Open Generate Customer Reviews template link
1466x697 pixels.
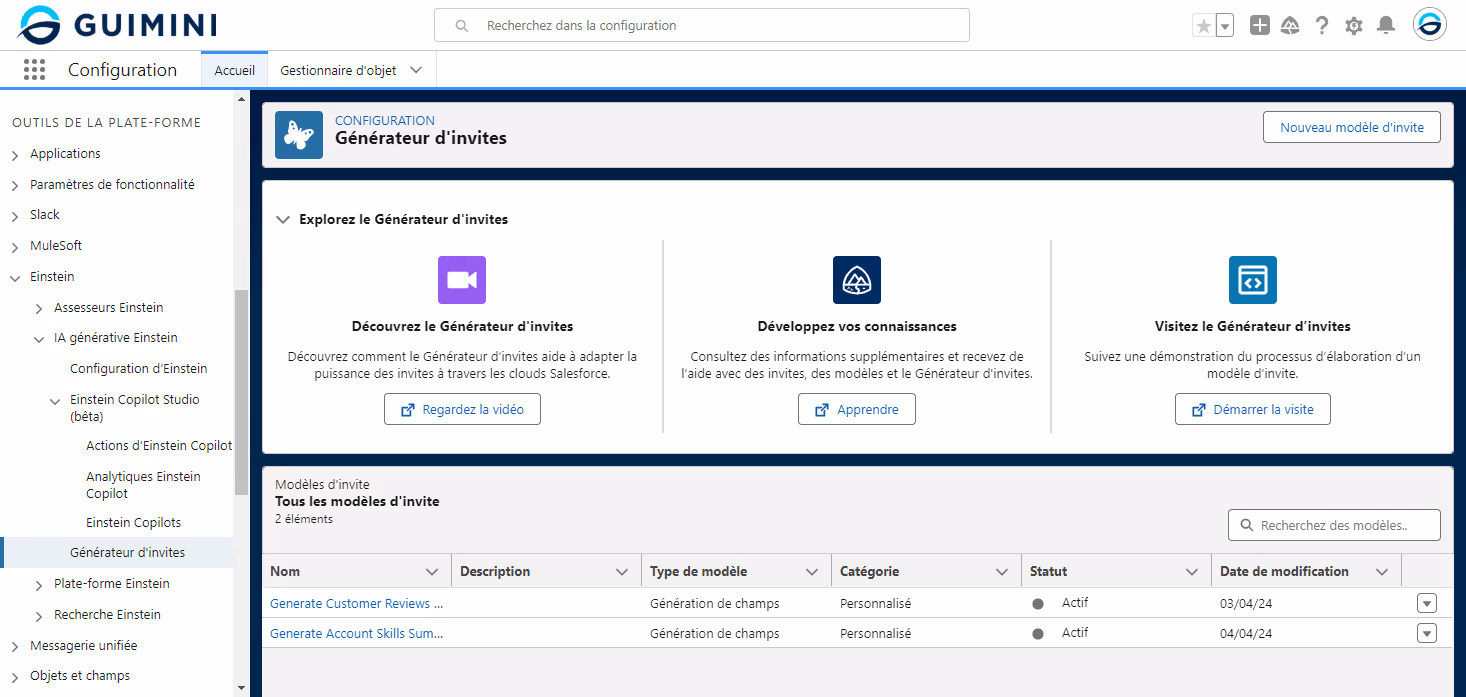click(356, 603)
